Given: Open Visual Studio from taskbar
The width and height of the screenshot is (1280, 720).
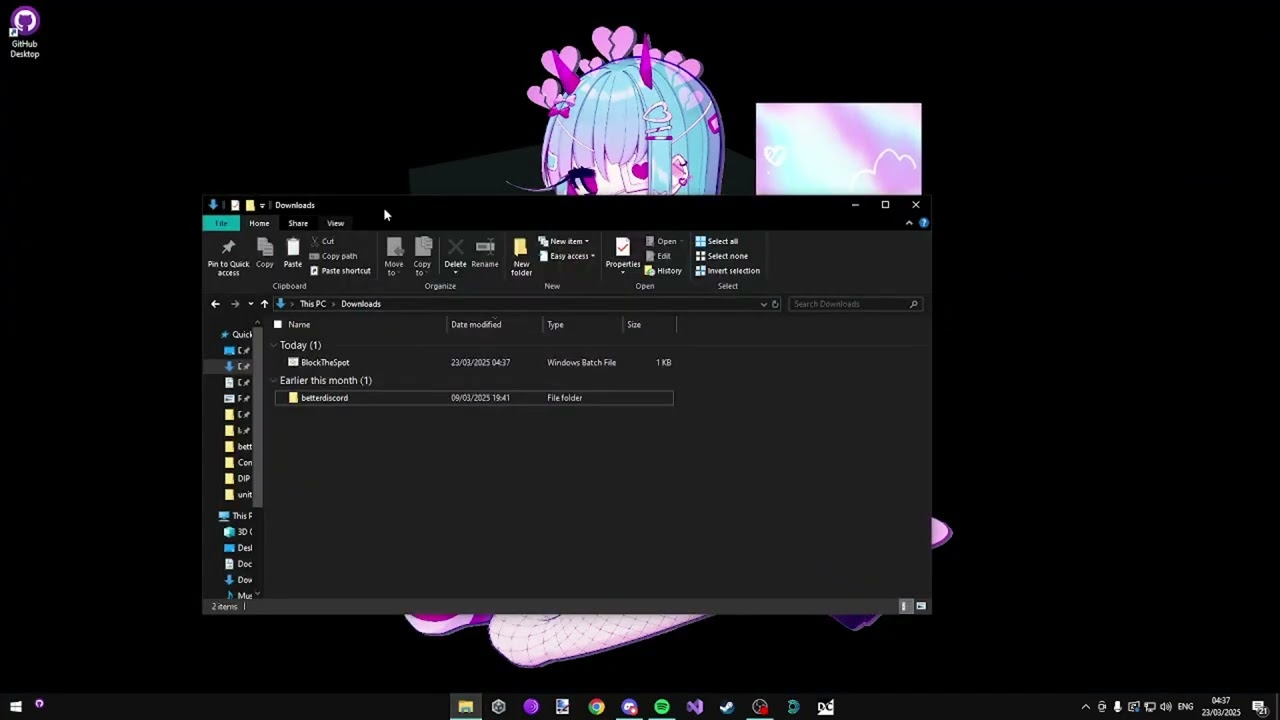Looking at the screenshot, I should point(695,707).
